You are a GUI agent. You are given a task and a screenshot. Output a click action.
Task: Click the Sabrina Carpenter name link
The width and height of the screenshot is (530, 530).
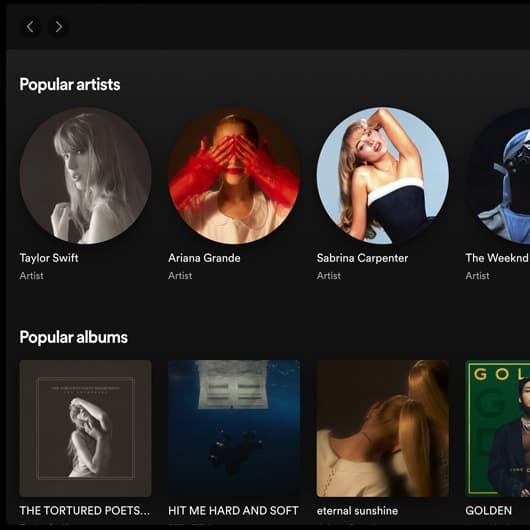[x=362, y=258]
